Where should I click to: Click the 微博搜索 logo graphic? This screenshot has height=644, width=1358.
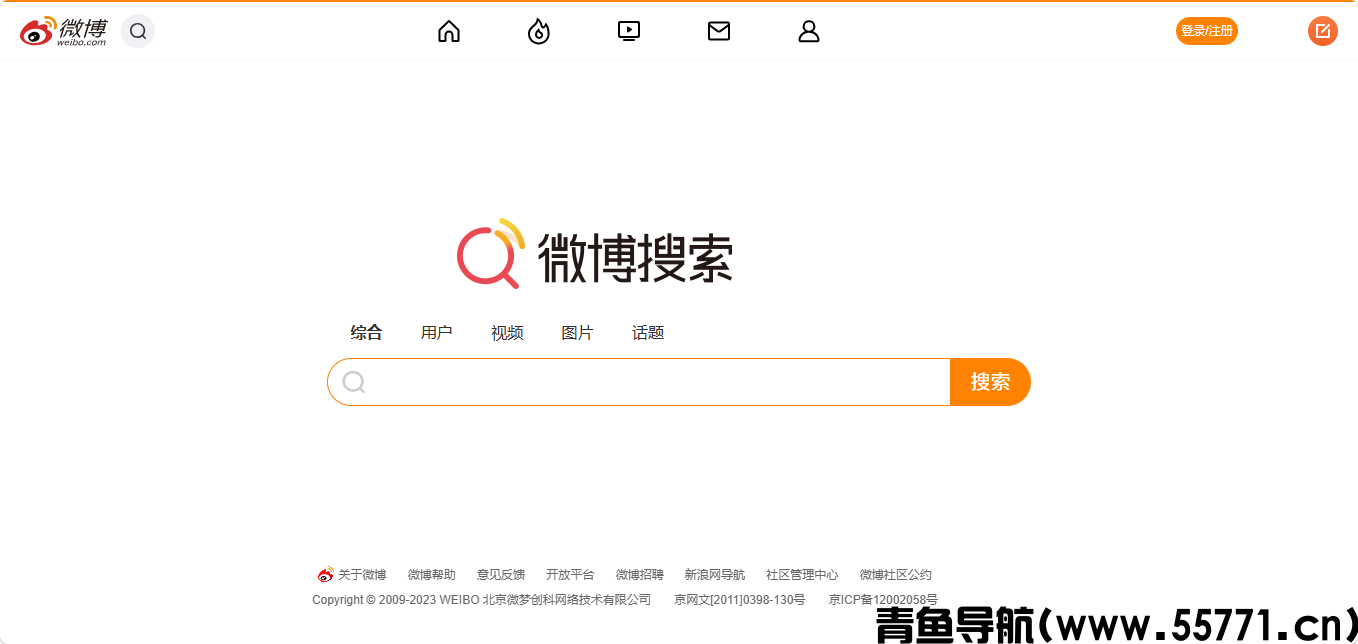click(x=595, y=253)
